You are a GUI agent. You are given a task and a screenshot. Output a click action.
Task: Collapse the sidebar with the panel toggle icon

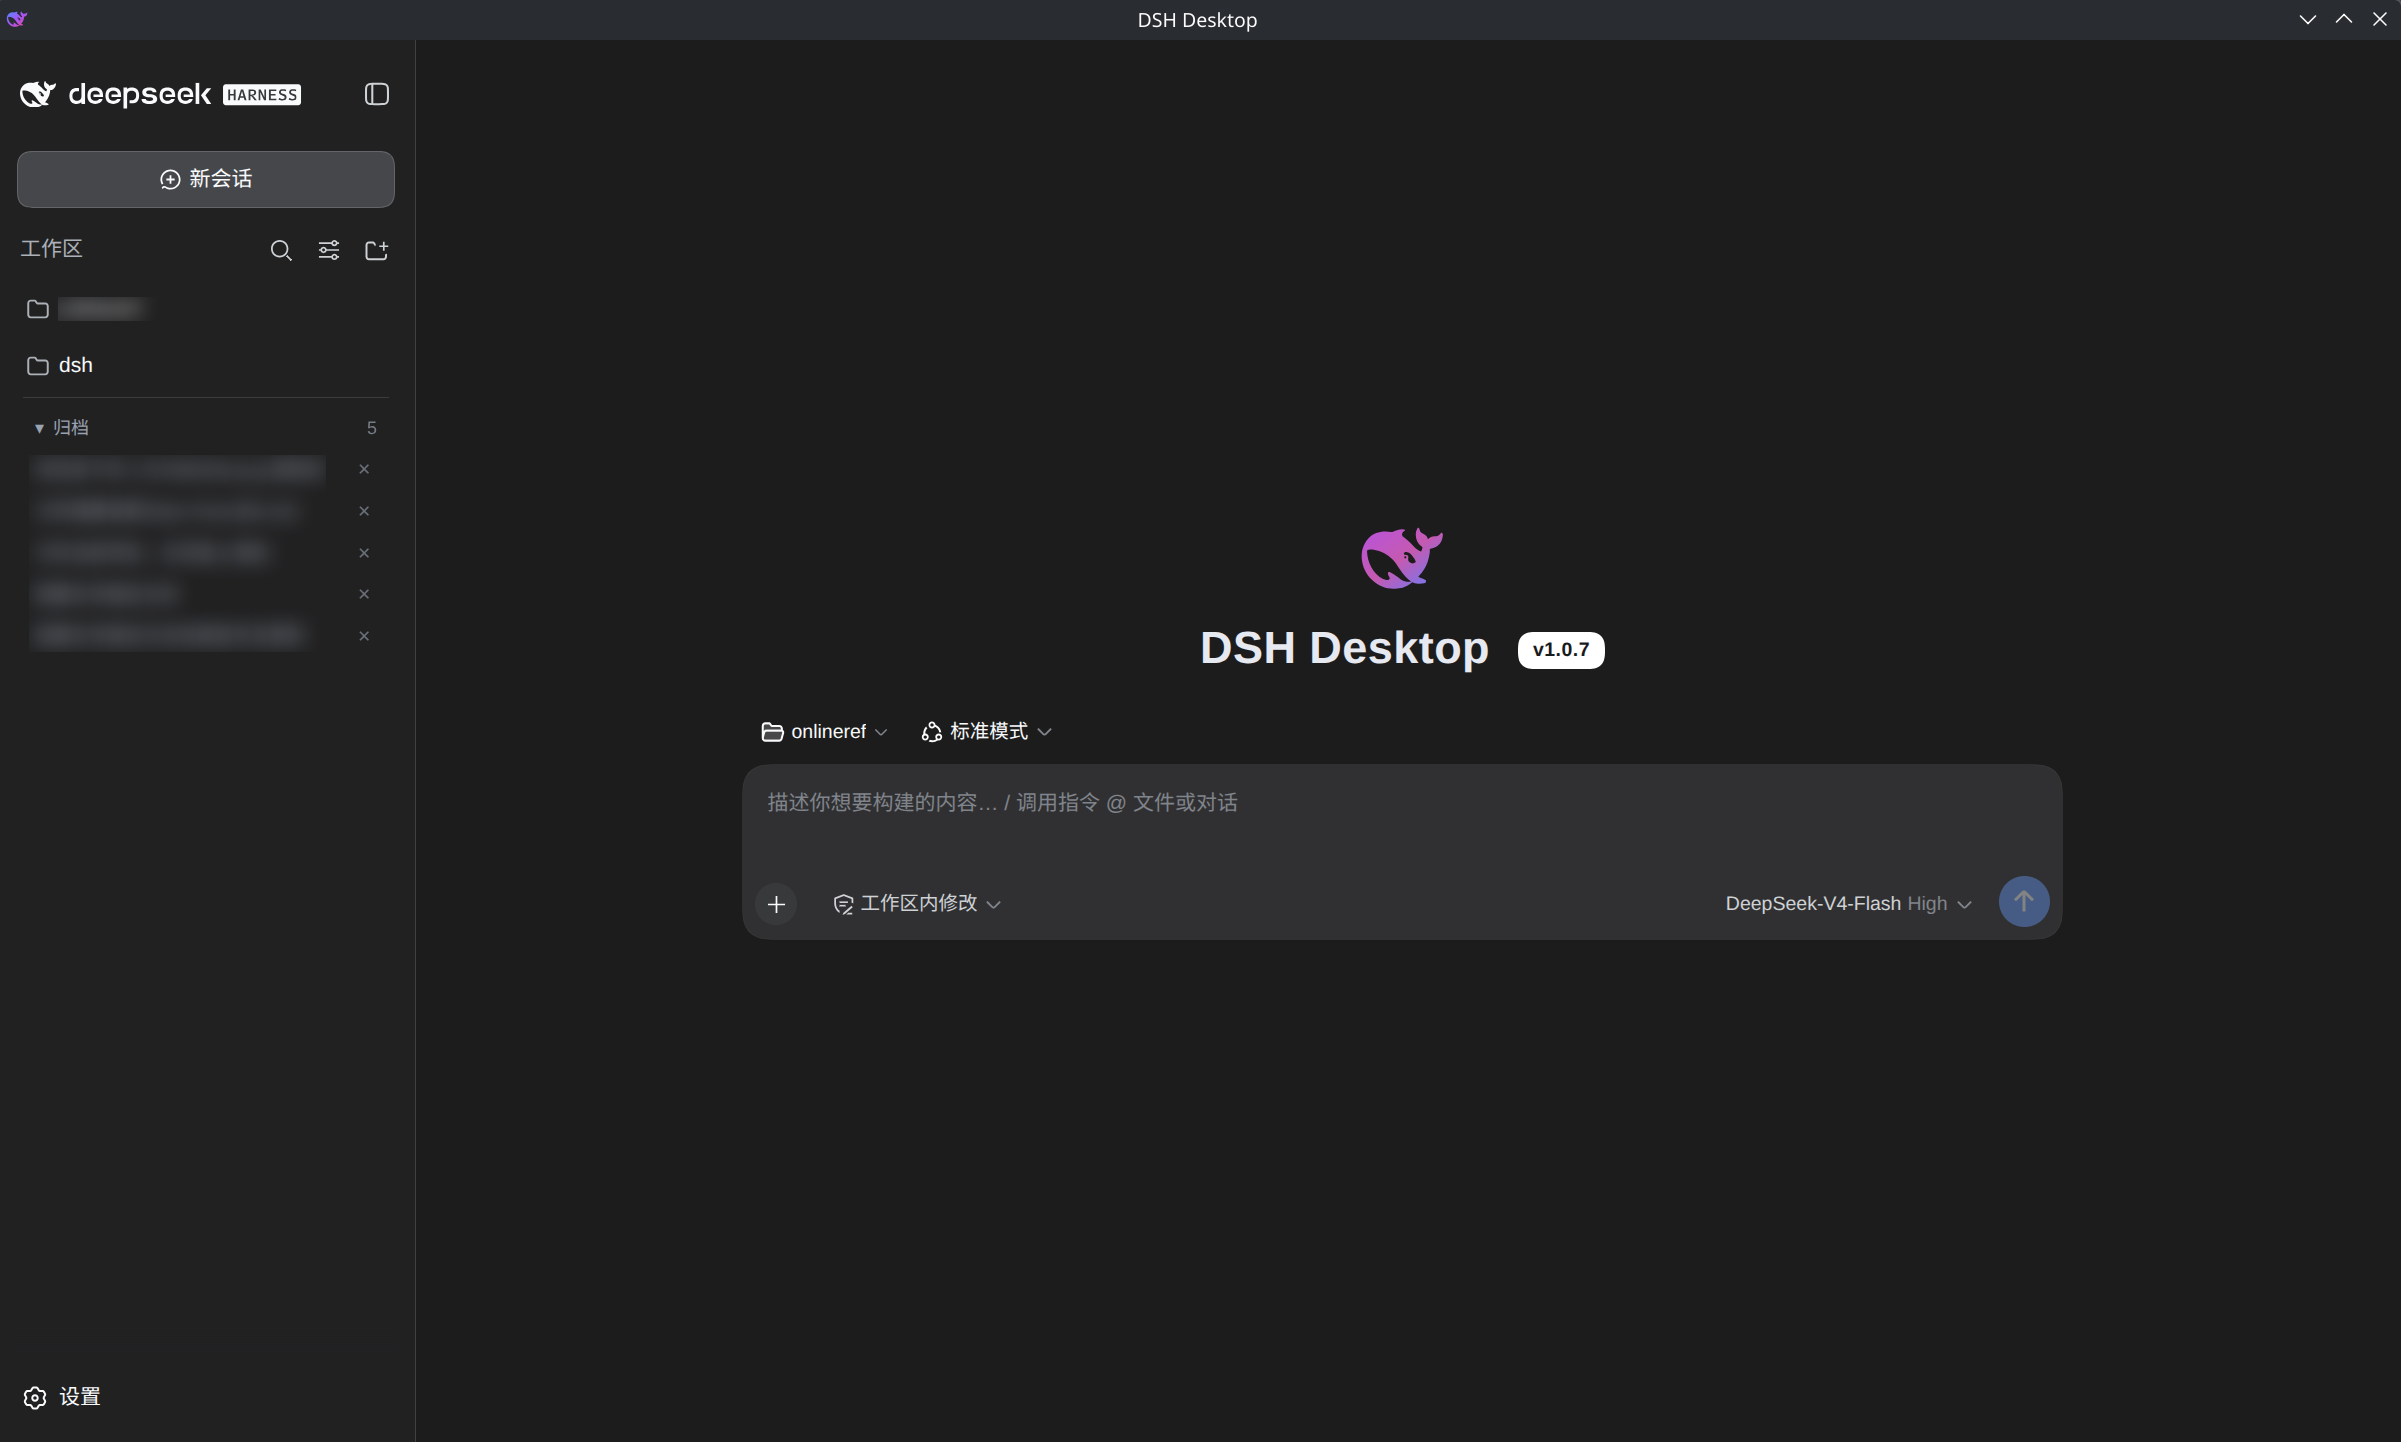[x=376, y=94]
